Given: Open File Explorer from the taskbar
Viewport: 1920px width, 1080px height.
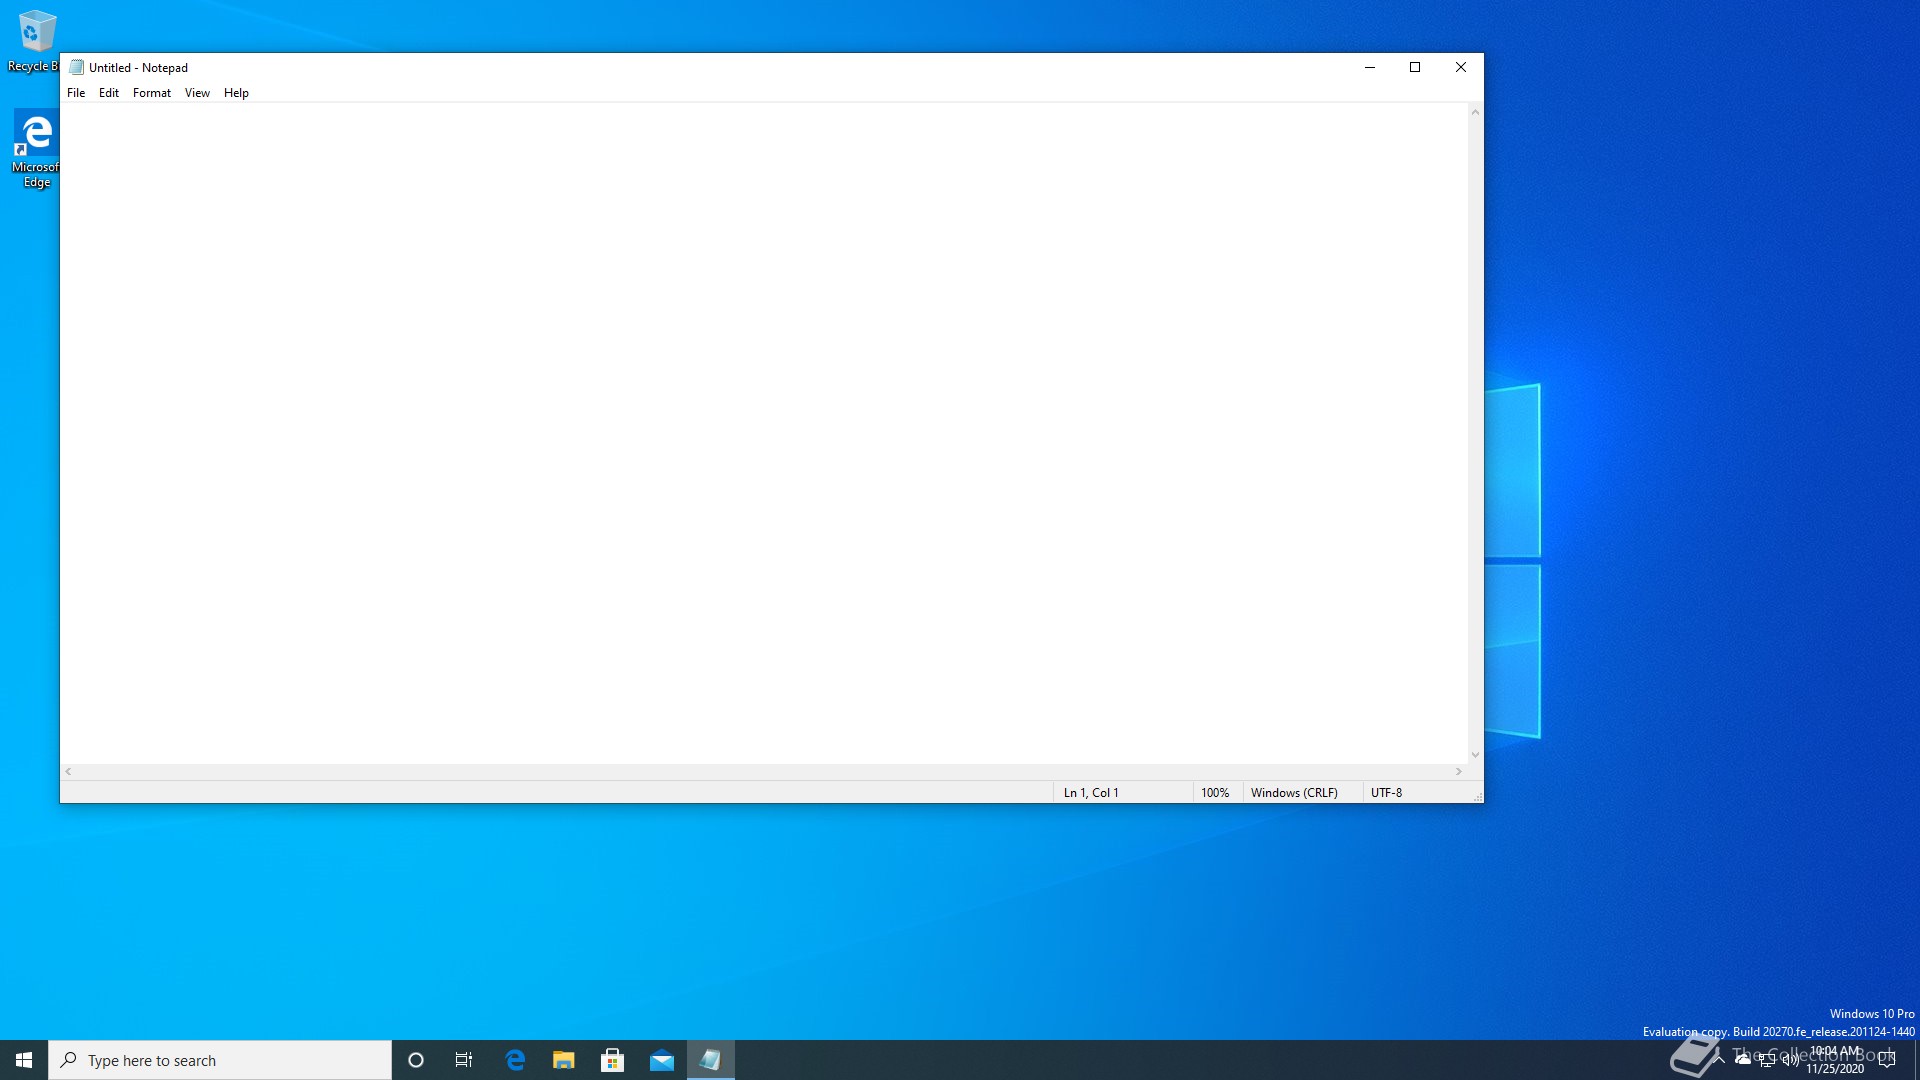Looking at the screenshot, I should pyautogui.click(x=564, y=1060).
